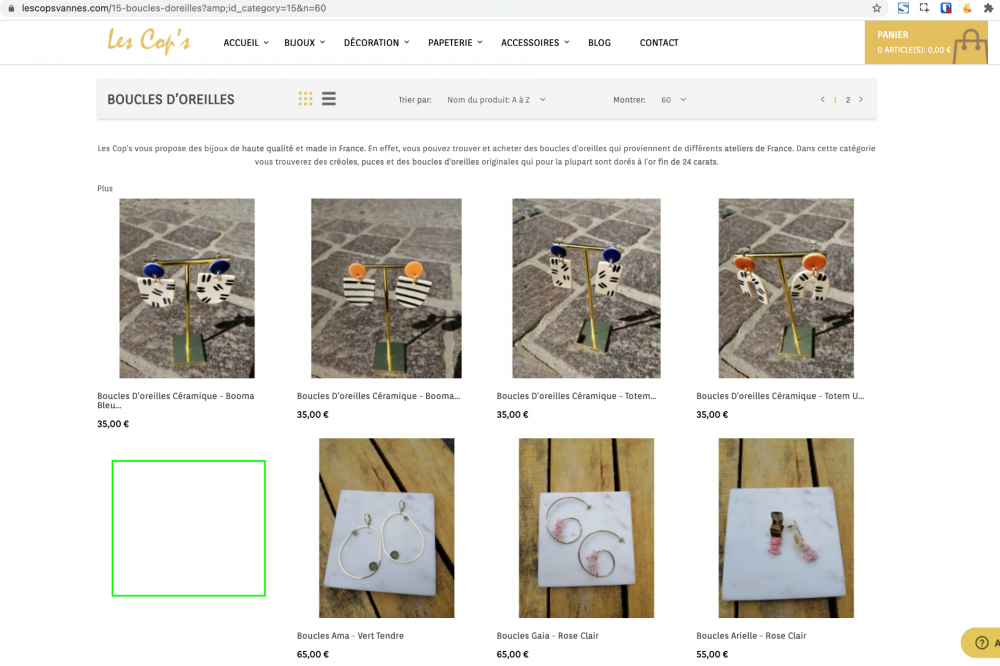The height and width of the screenshot is (666, 1000).
Task: Select the 65,00 € price of Boucles Ama
Action: pyautogui.click(x=312, y=654)
